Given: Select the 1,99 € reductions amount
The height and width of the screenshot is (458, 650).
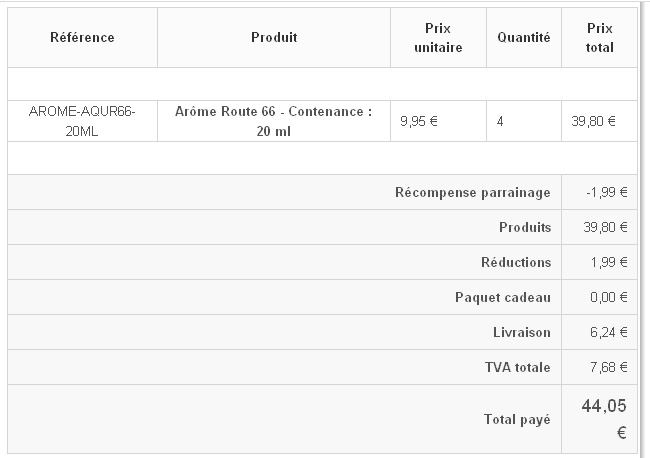Looking at the screenshot, I should pos(609,262).
